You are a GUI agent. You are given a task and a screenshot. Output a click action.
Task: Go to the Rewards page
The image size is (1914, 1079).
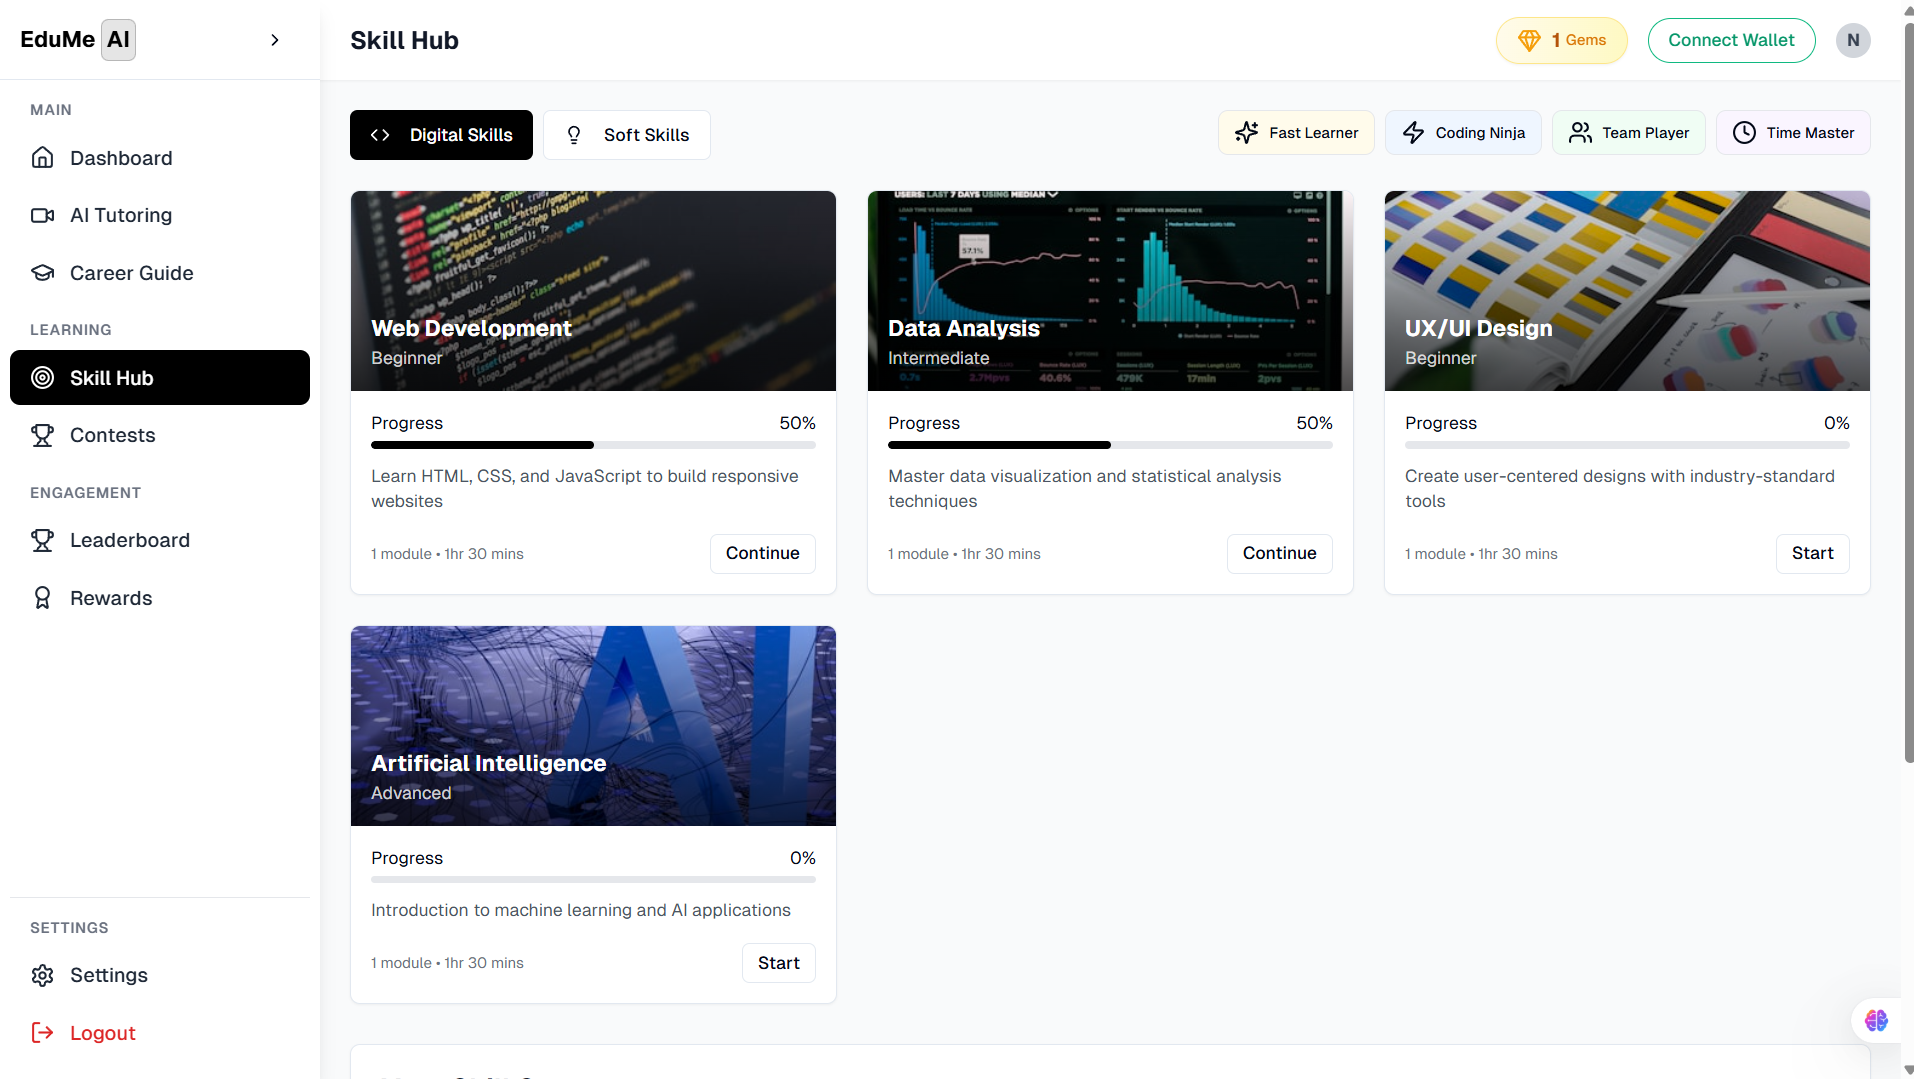160,598
